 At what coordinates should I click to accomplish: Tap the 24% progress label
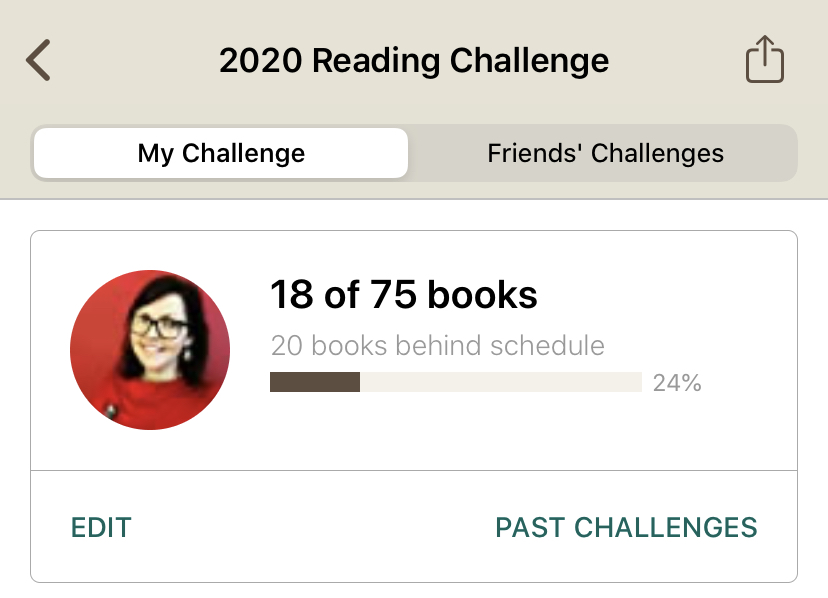coord(677,383)
